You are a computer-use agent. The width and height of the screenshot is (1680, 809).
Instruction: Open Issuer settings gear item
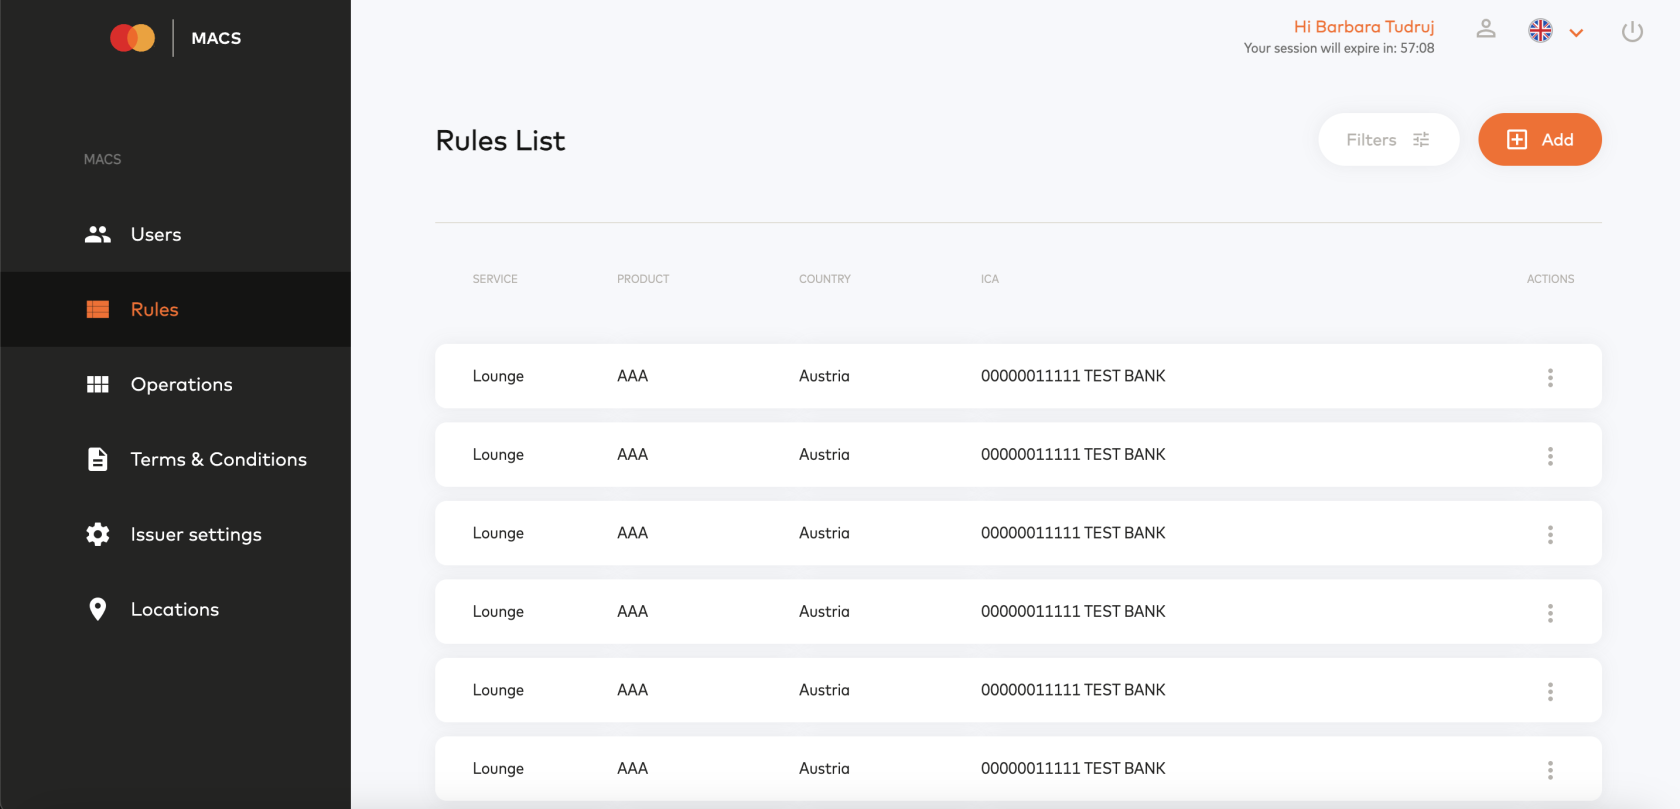(x=196, y=535)
